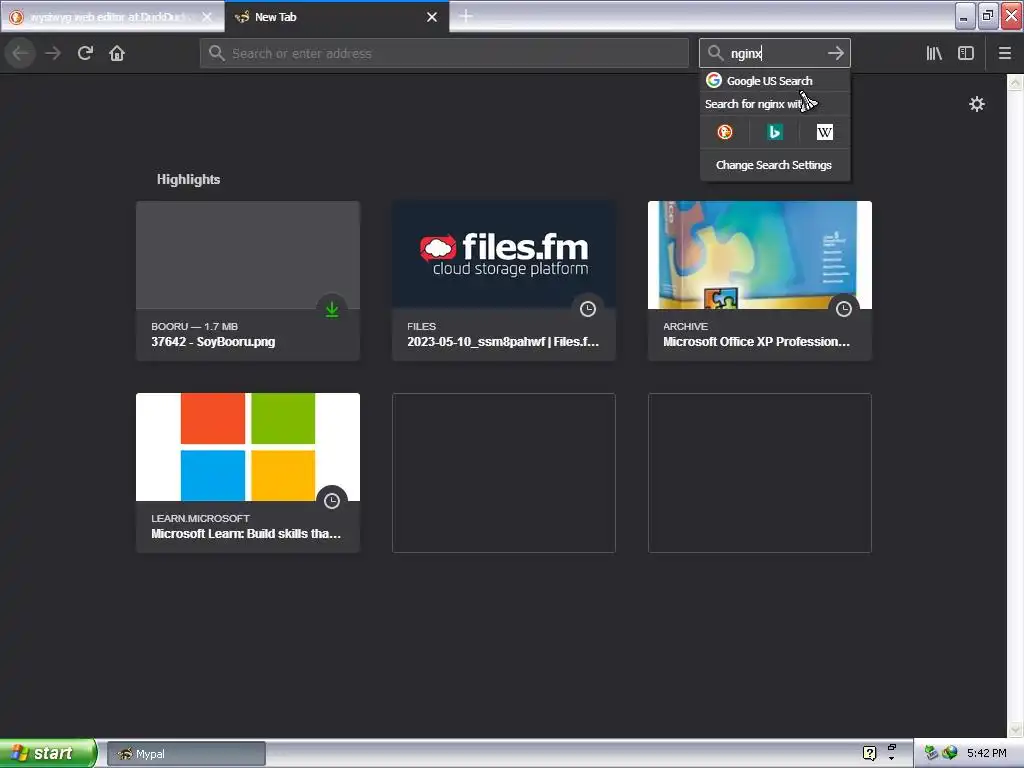Open the files.fm cloud storage highlight

click(x=504, y=281)
